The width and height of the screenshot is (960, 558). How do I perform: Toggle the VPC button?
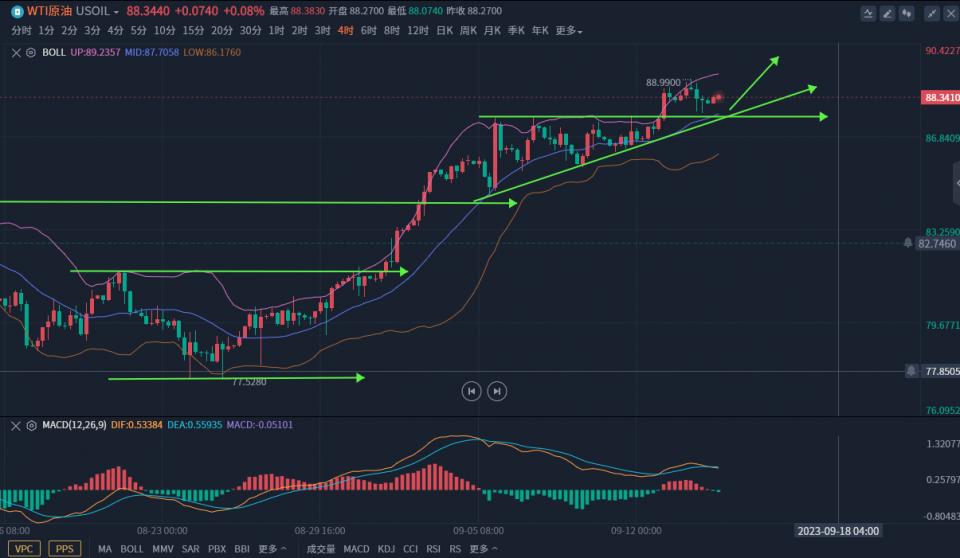pyautogui.click(x=24, y=549)
